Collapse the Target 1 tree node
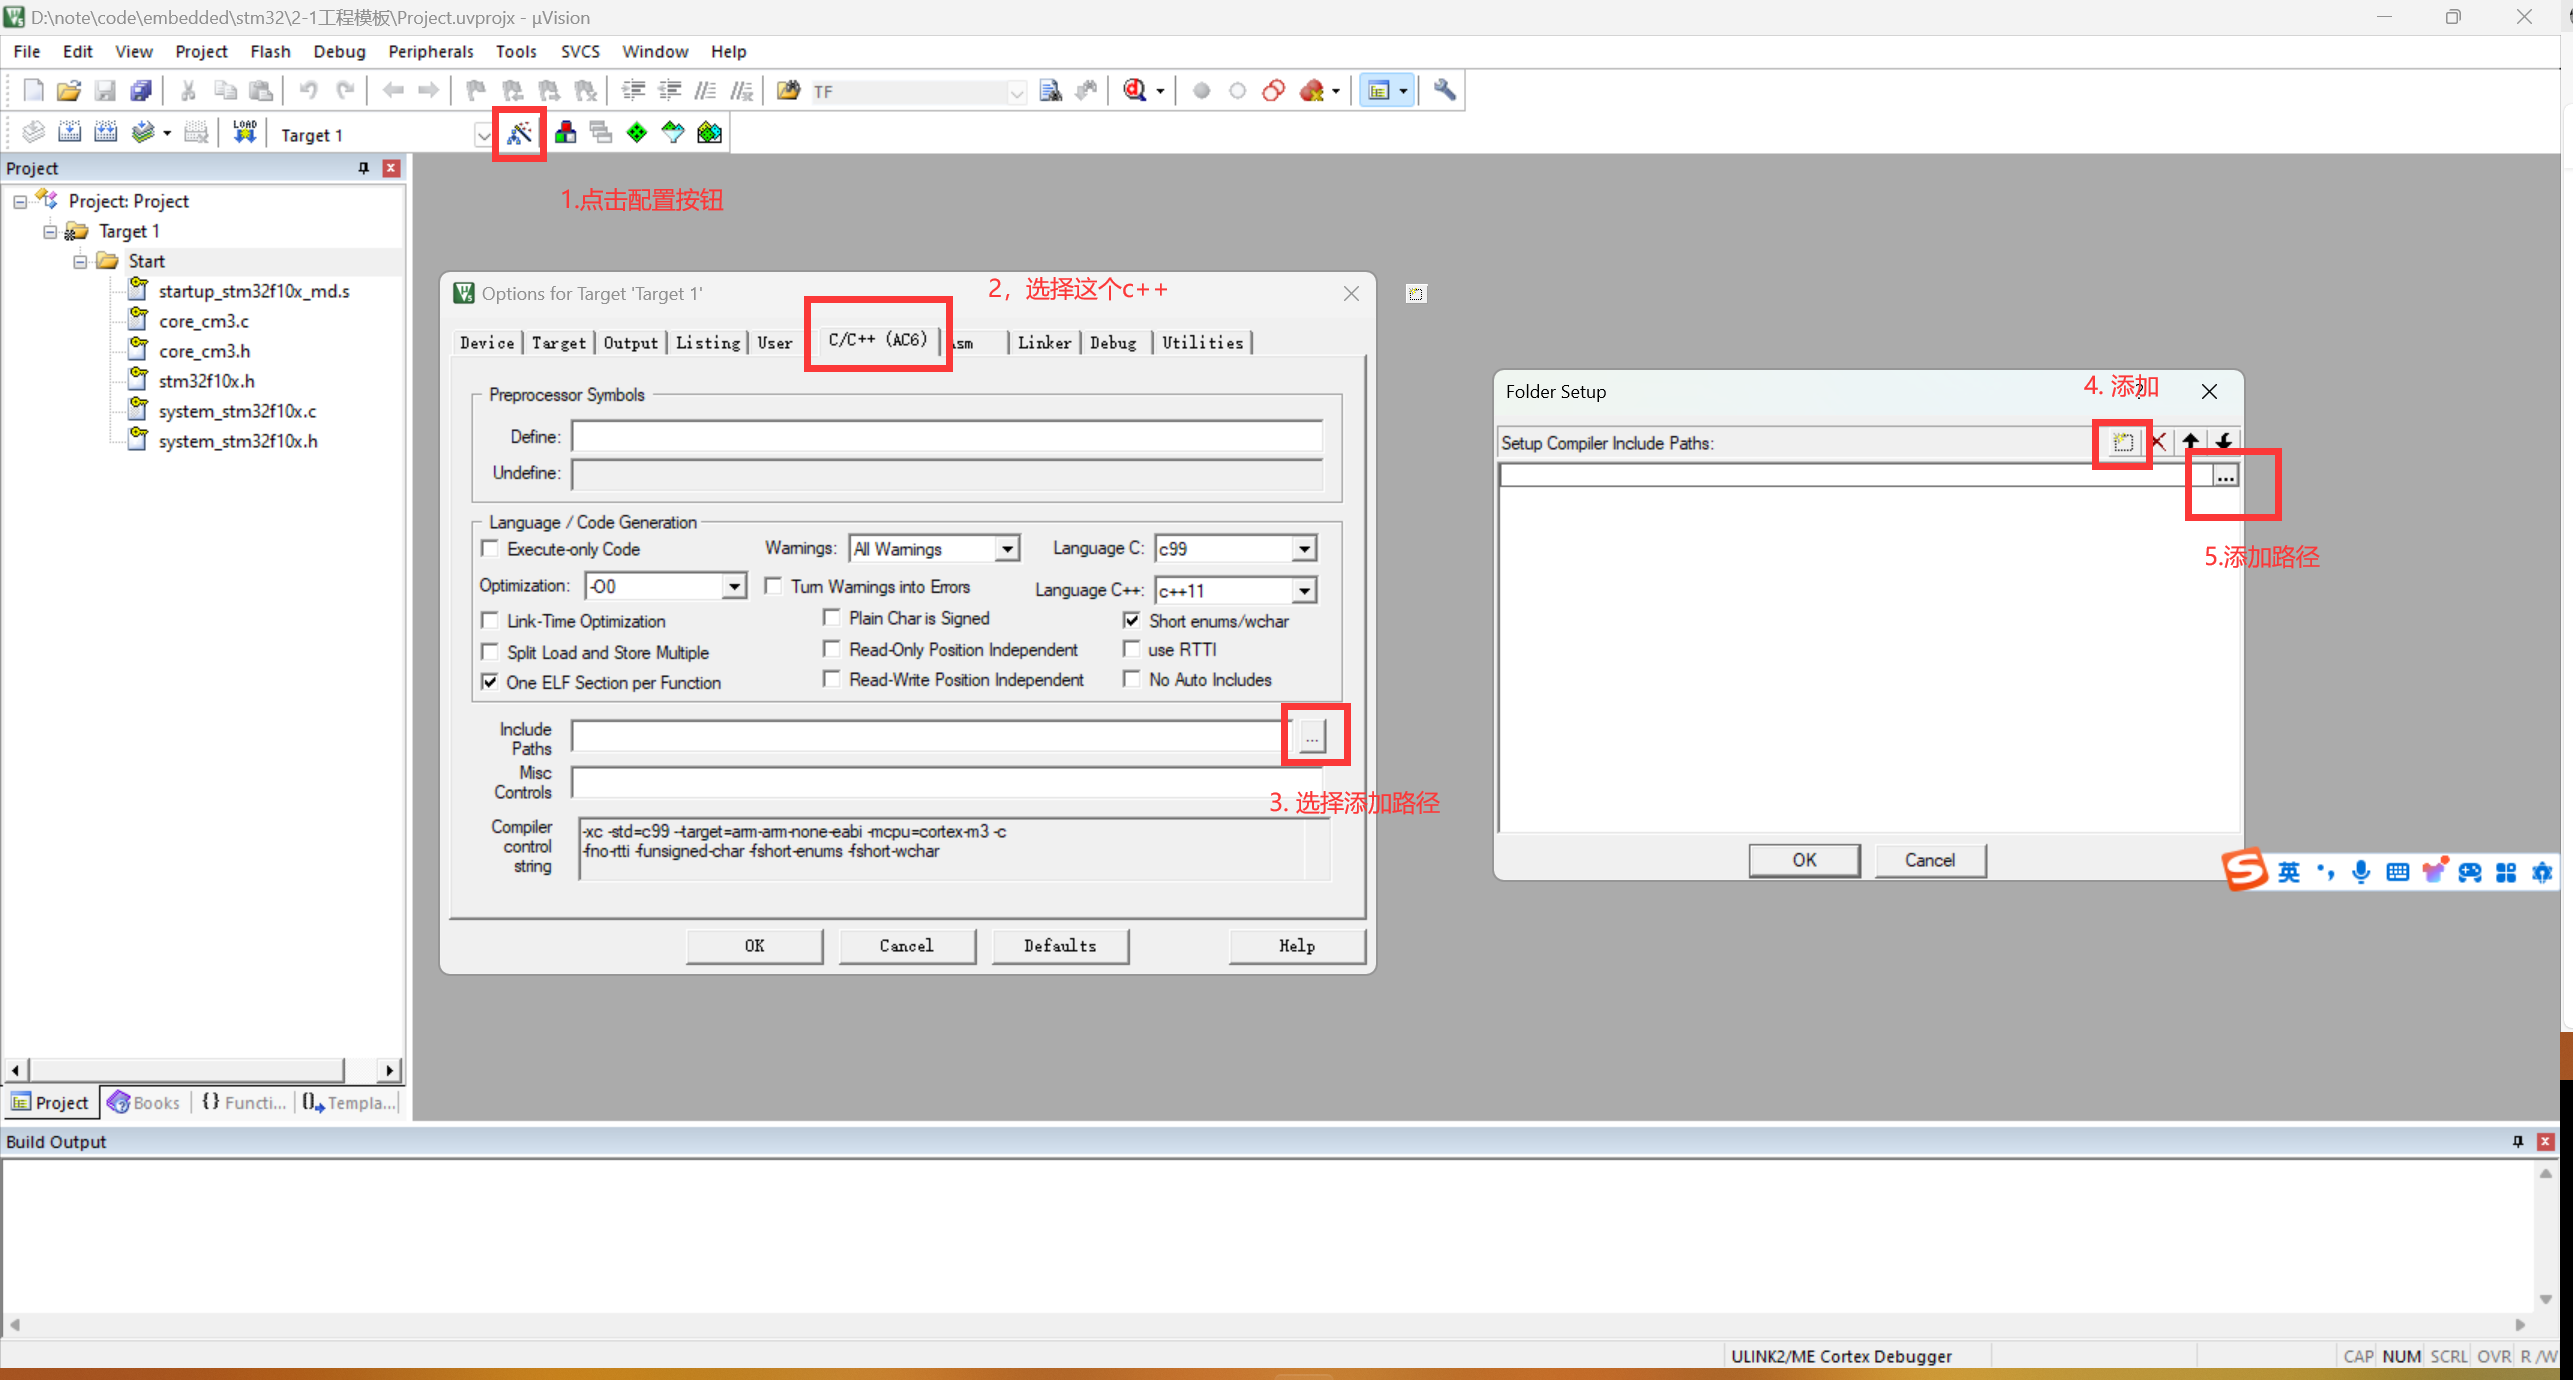2573x1380 pixels. pos(50,232)
